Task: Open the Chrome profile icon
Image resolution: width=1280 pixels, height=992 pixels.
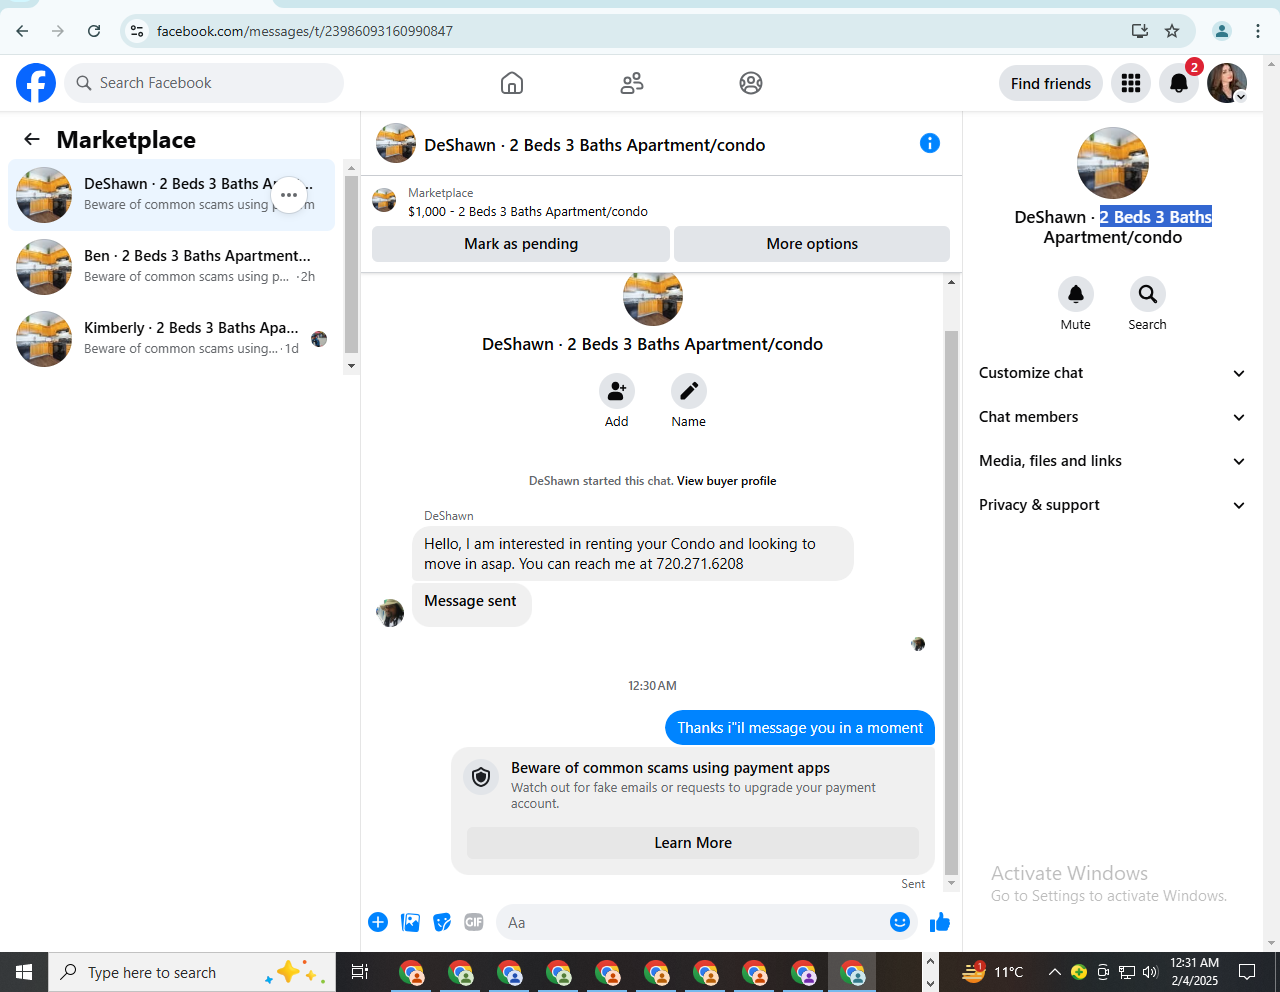Action: point(1222,31)
